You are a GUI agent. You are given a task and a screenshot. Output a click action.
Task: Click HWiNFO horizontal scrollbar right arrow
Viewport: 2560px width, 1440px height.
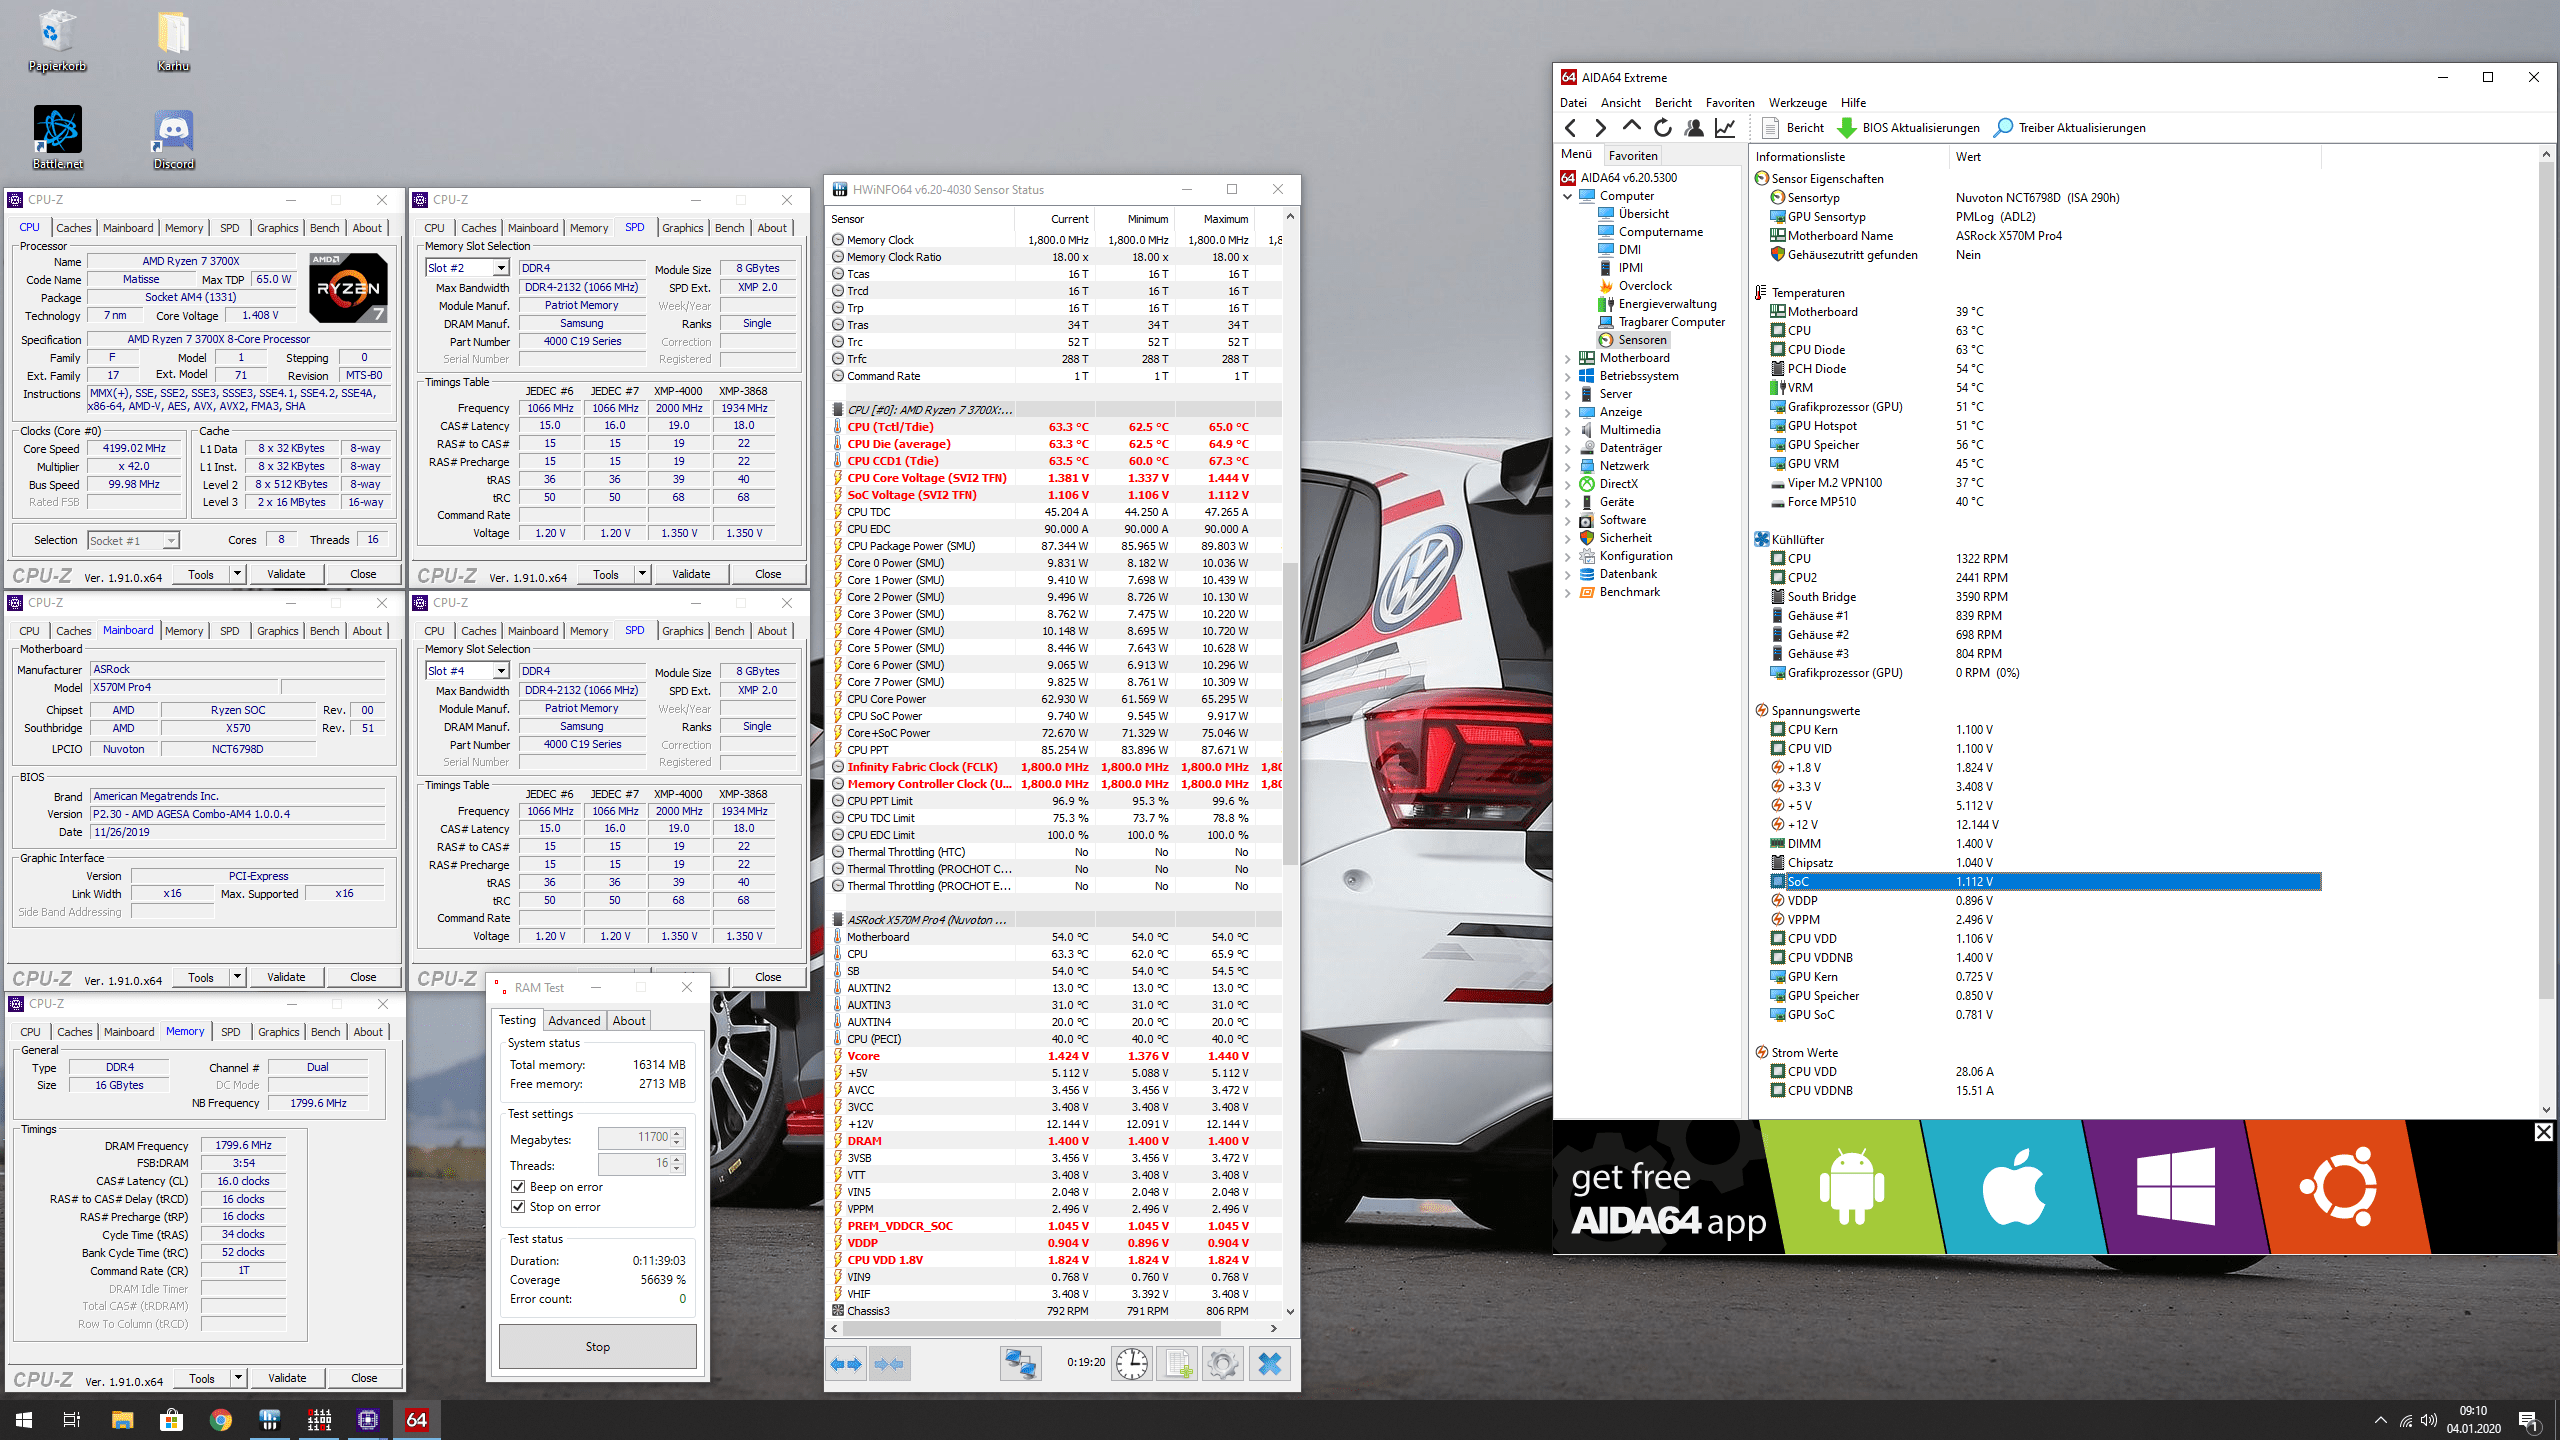pyautogui.click(x=1273, y=1329)
